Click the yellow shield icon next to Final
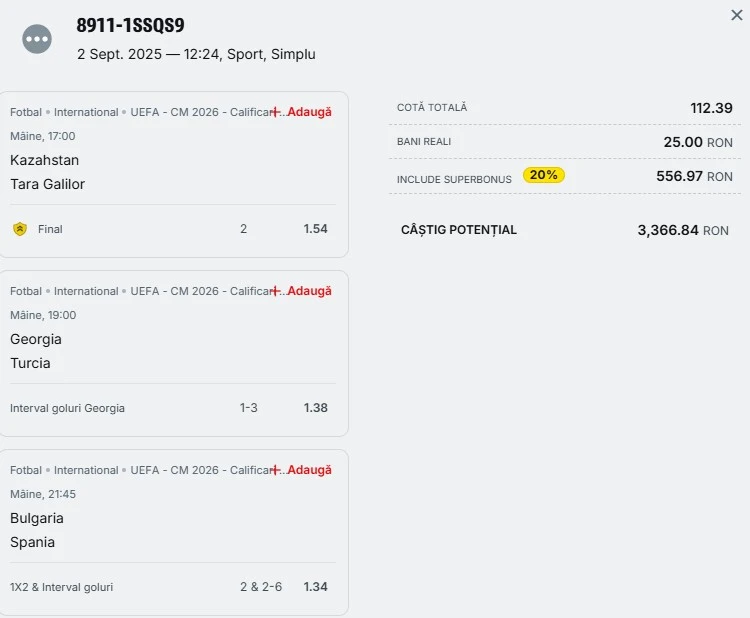The image size is (750, 618). (20, 229)
